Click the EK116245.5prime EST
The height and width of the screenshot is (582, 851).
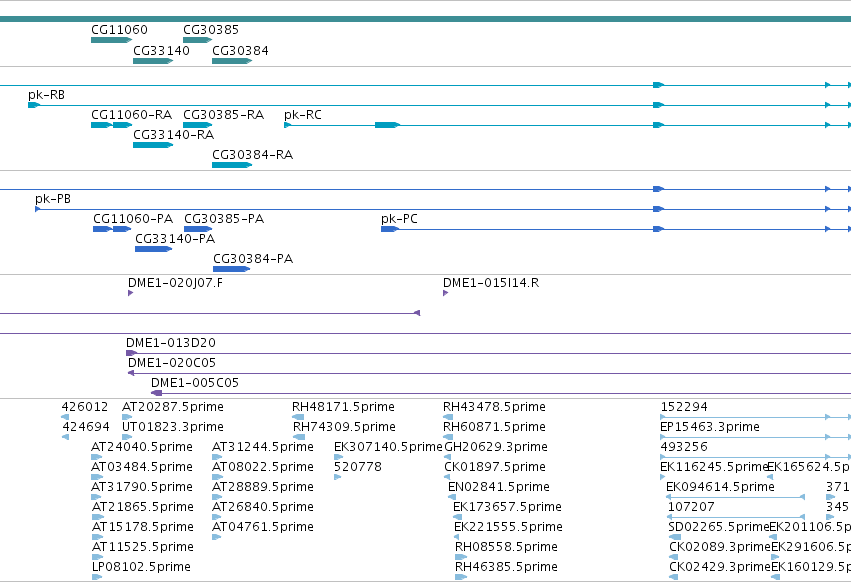point(714,467)
